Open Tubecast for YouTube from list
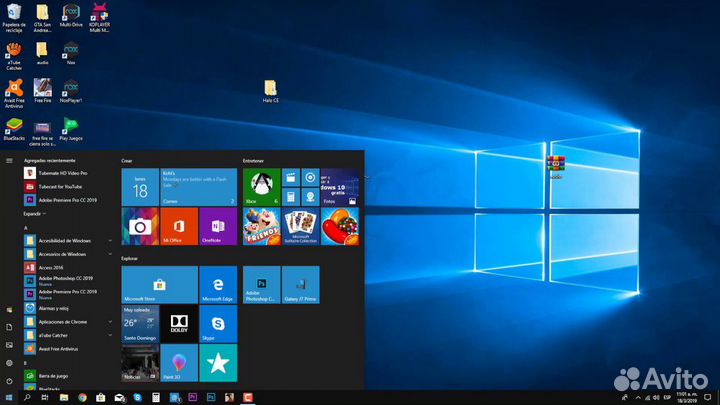The width and height of the screenshot is (720, 405). point(68,186)
